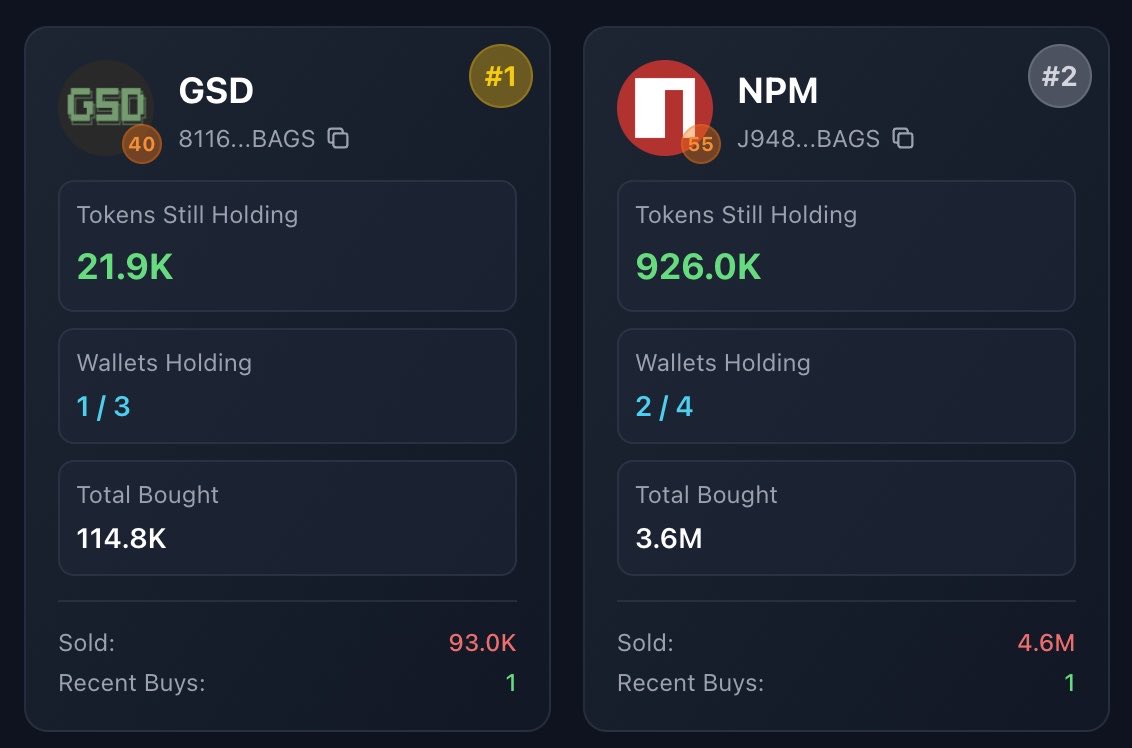Click GSD's Recent Buys count

coord(511,683)
